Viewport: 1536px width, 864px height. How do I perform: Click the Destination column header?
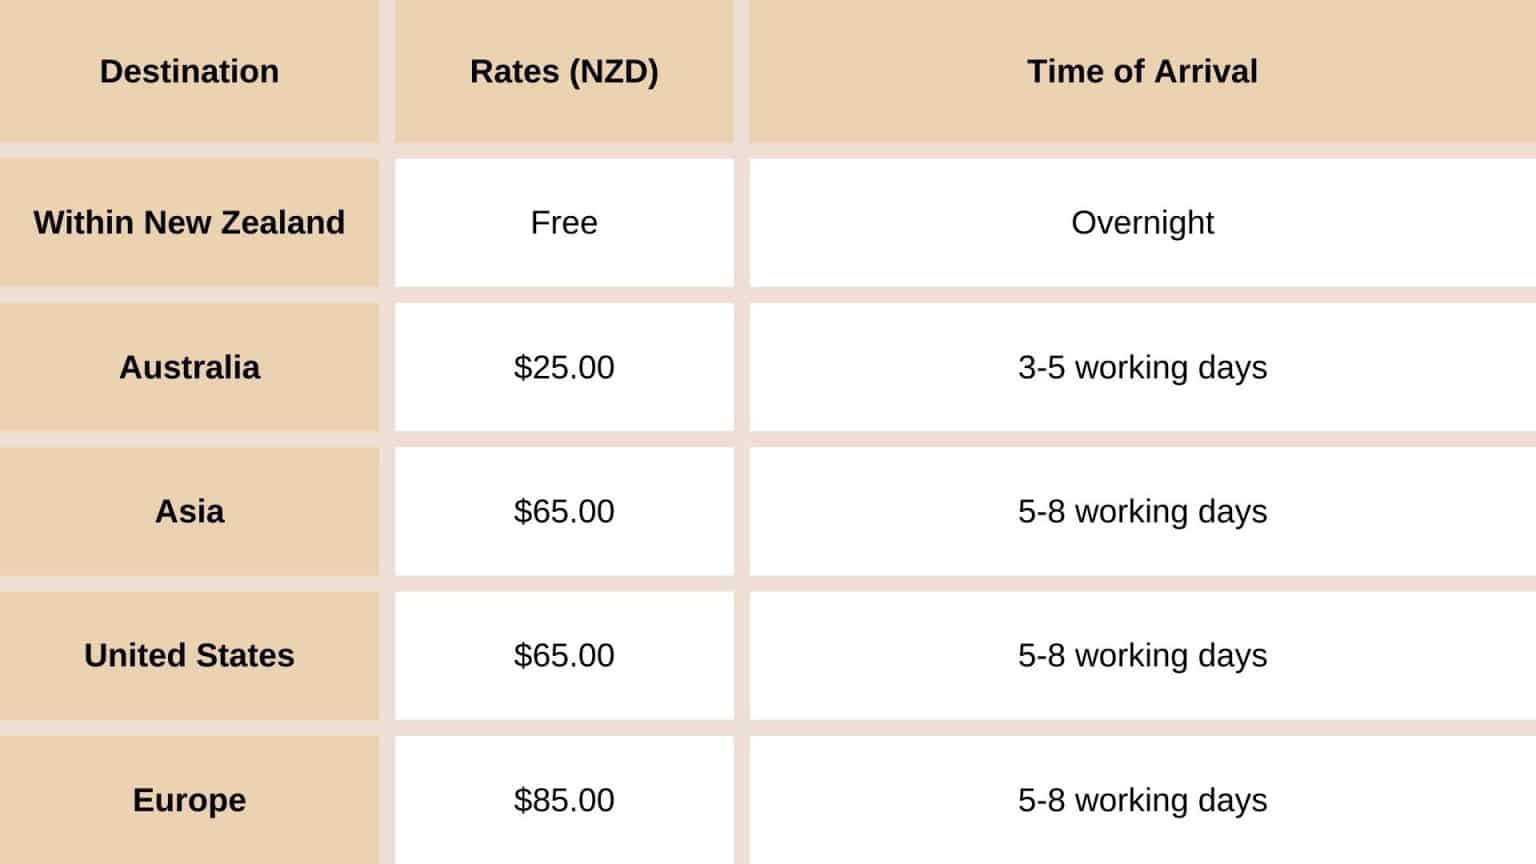pyautogui.click(x=189, y=72)
